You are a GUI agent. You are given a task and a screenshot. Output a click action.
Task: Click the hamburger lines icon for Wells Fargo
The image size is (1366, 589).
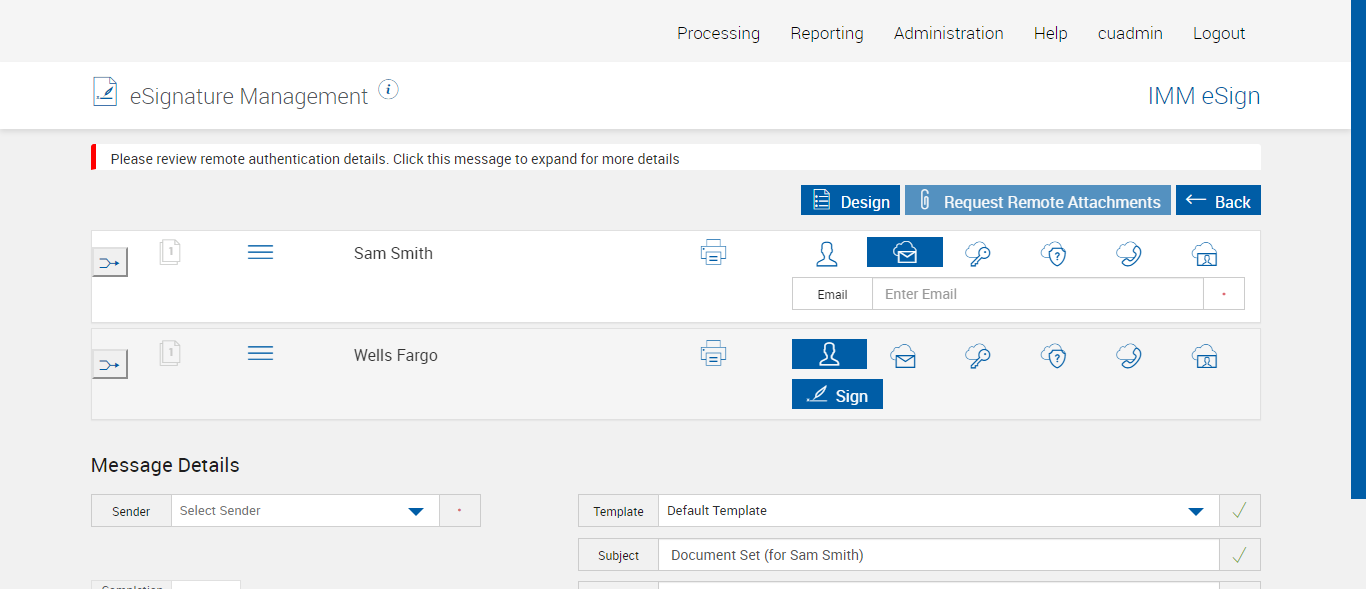tap(260, 354)
